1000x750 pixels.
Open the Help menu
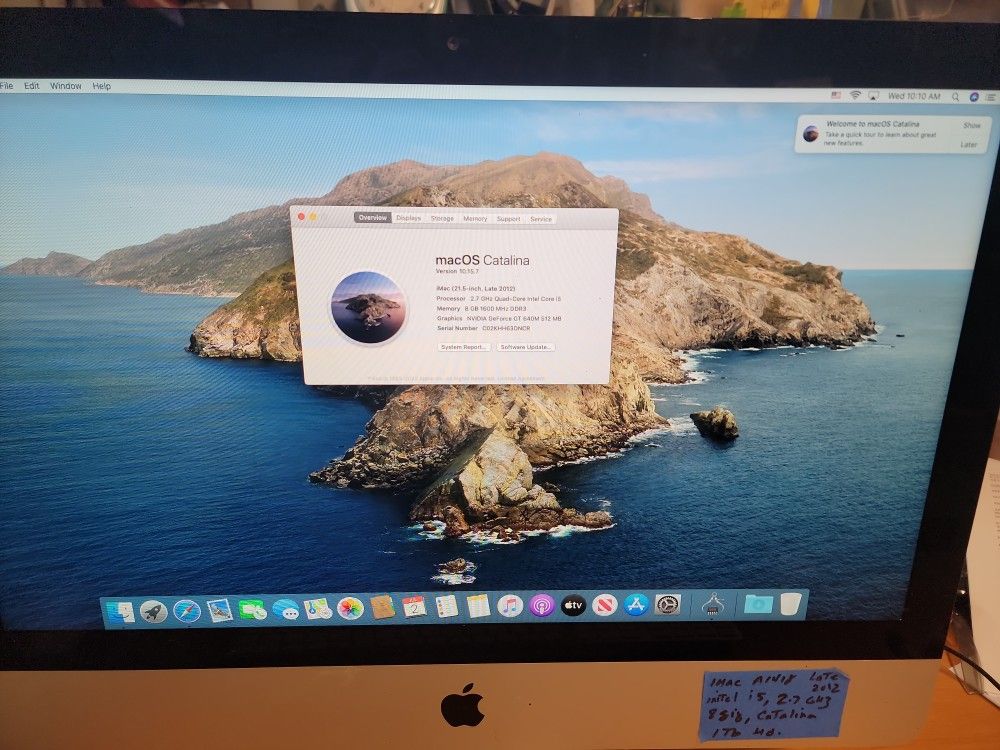coord(101,85)
